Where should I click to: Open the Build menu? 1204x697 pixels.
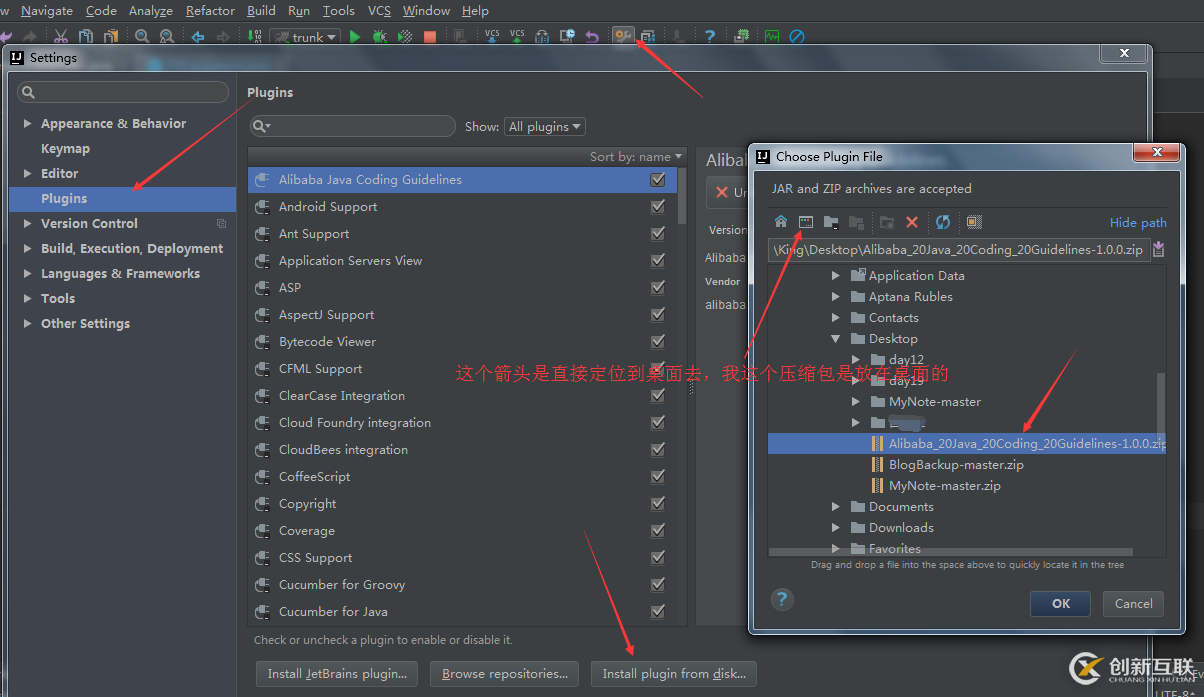(x=261, y=10)
